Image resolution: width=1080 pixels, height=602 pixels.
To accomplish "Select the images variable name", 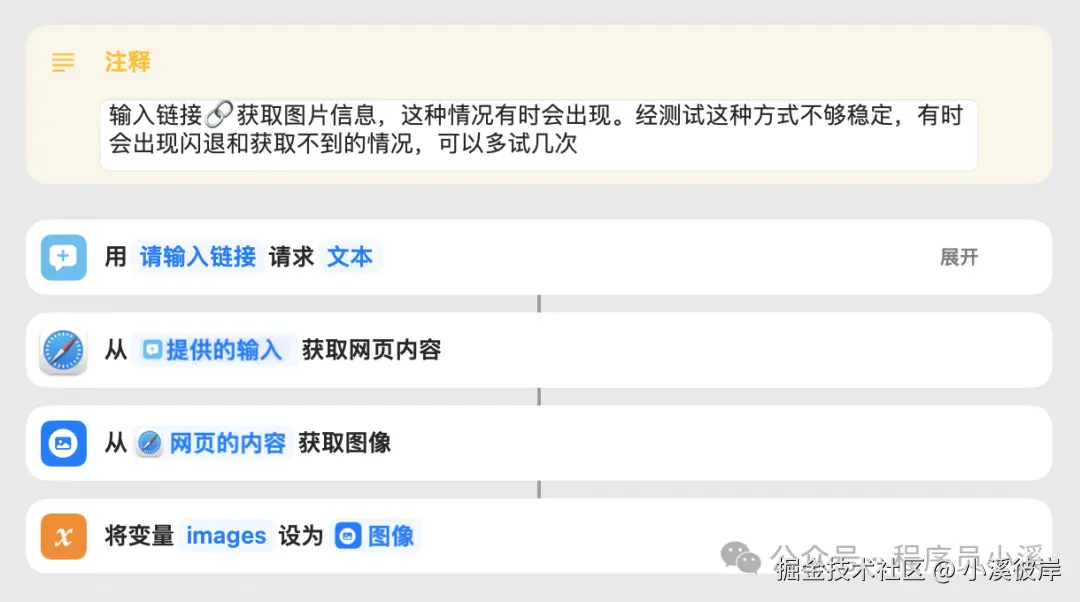I will 226,536.
